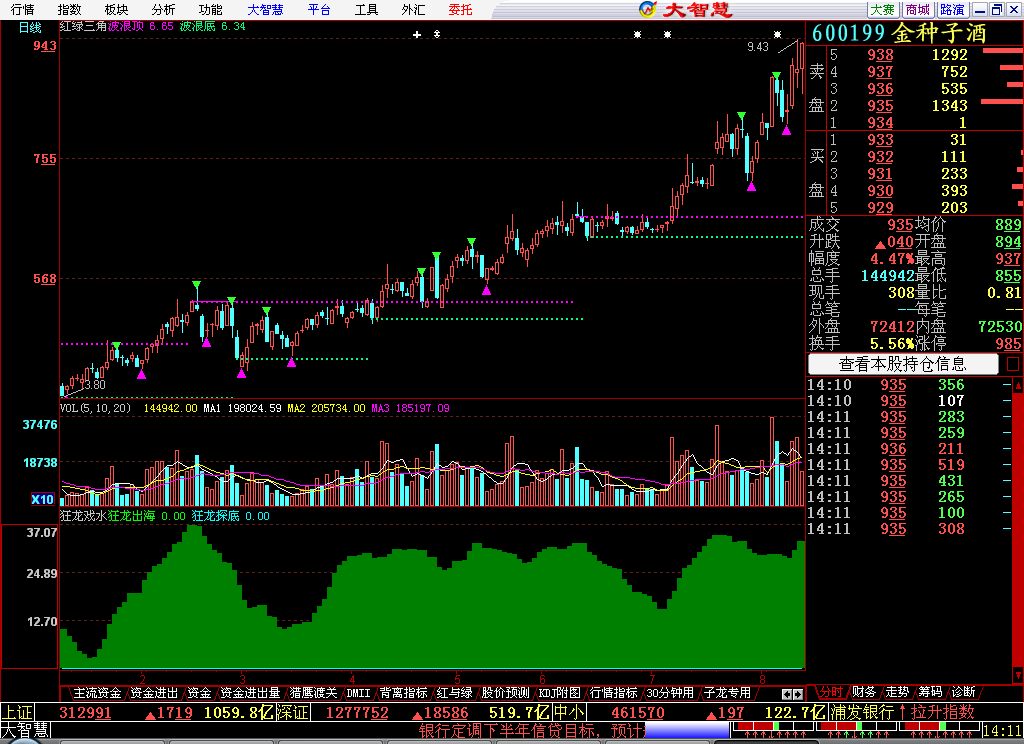Viewport: 1024px width, 744px height.
Task: Click the 查看本股持仓信息 button
Action: coord(903,364)
